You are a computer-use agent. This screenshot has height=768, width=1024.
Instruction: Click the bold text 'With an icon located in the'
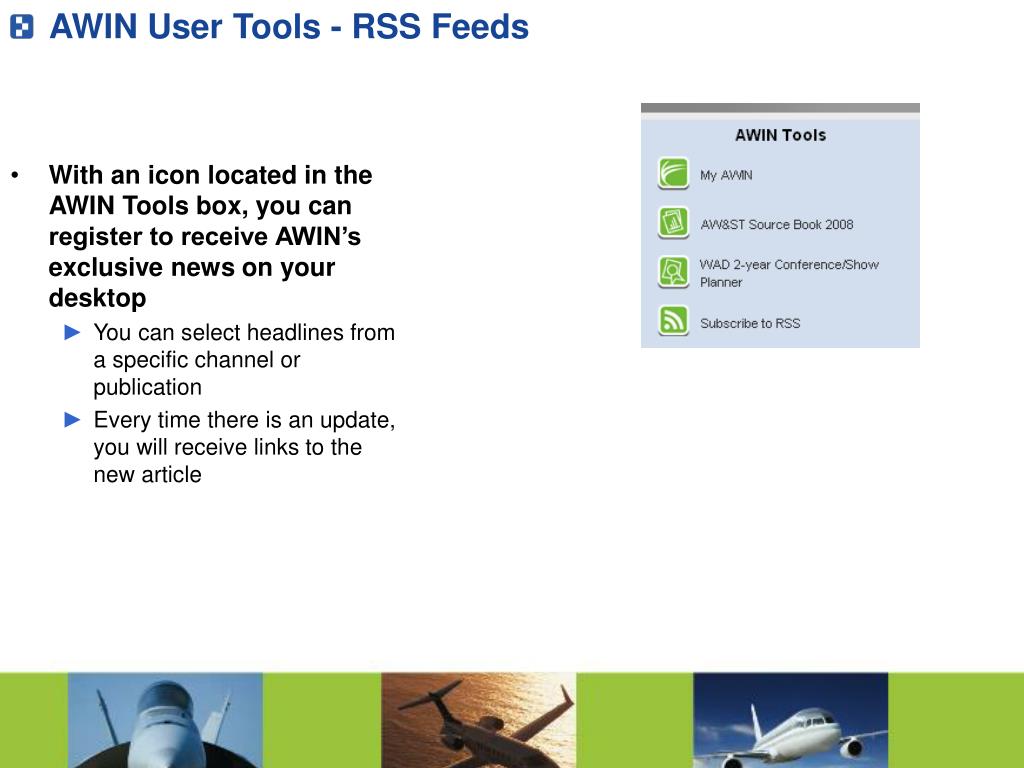coord(210,175)
